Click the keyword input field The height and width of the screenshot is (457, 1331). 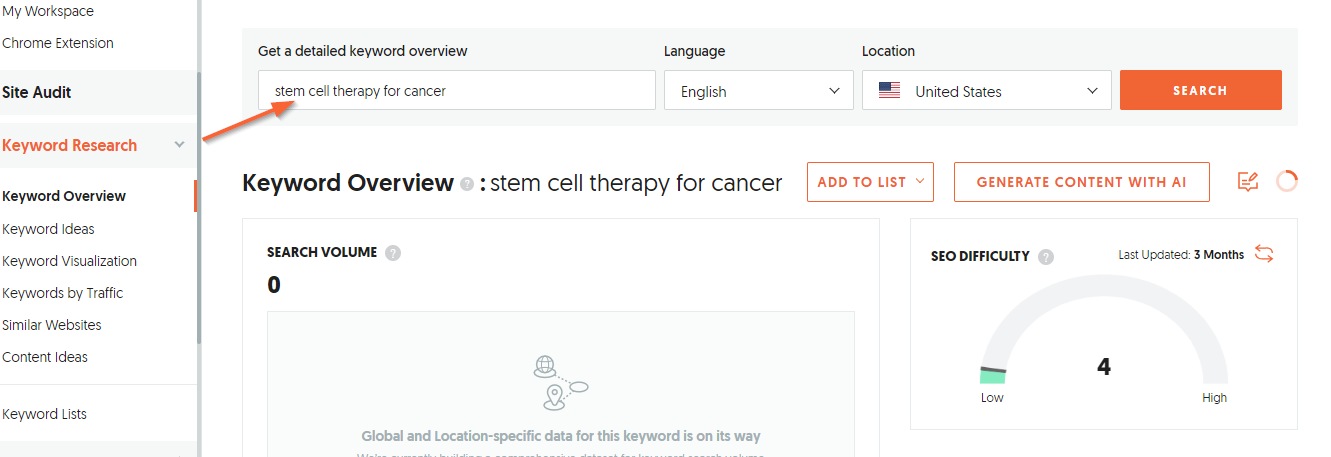[x=457, y=90]
